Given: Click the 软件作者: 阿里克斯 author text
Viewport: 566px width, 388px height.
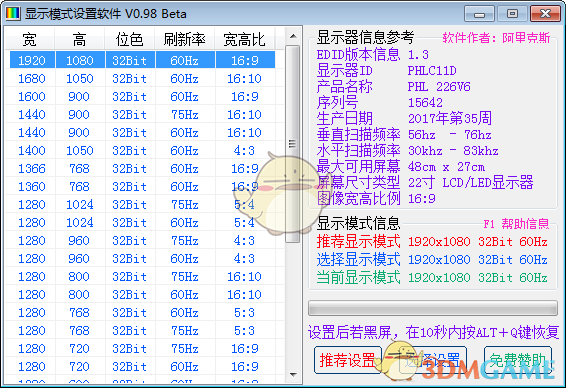Looking at the screenshot, I should coord(496,38).
